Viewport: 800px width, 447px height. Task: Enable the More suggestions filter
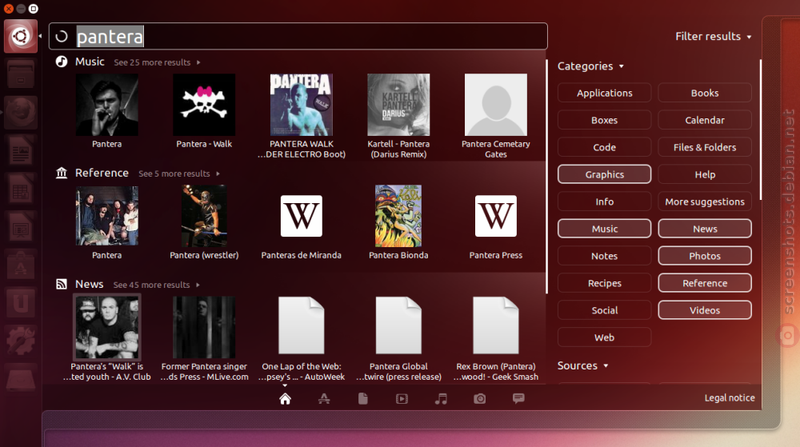[705, 202]
